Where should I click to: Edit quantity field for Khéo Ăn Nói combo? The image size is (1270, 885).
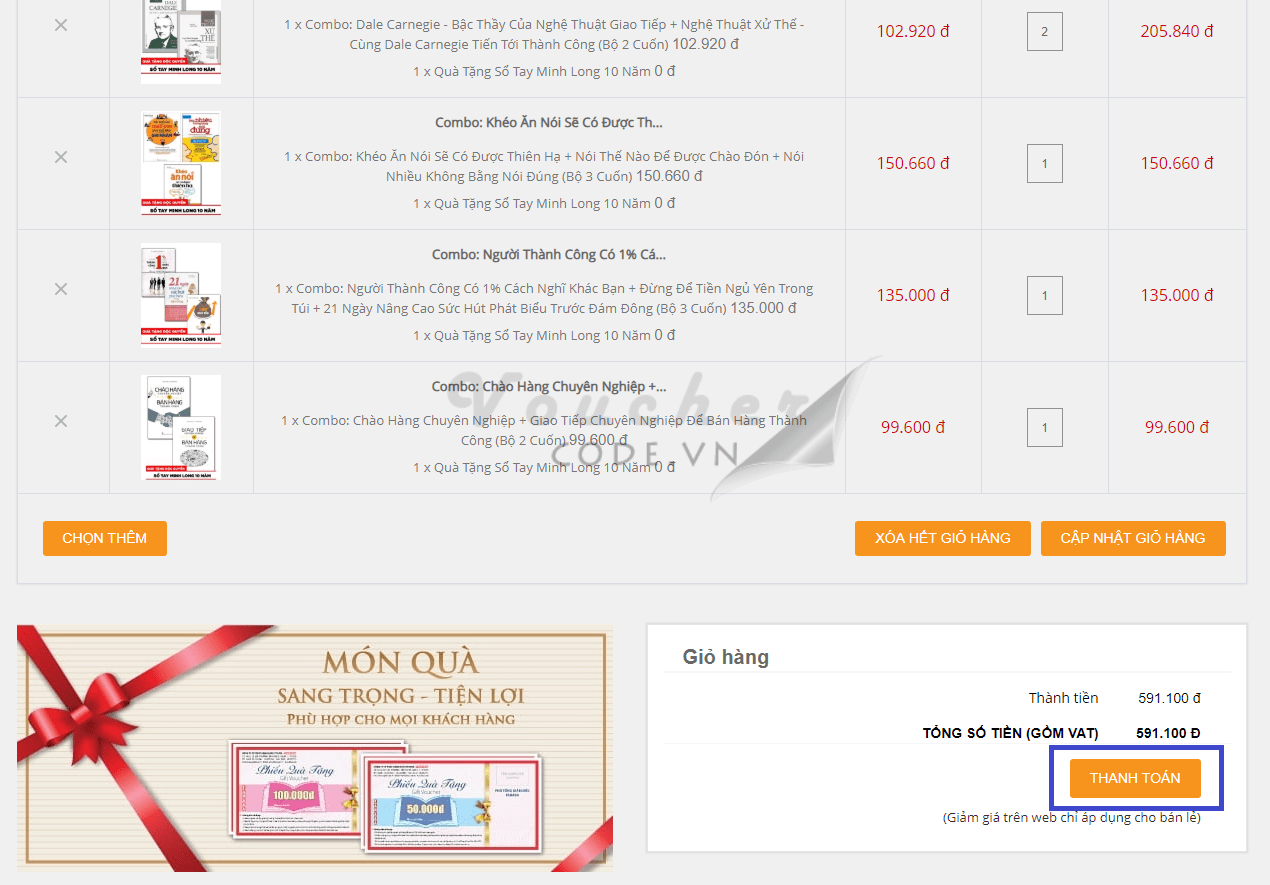click(1045, 163)
